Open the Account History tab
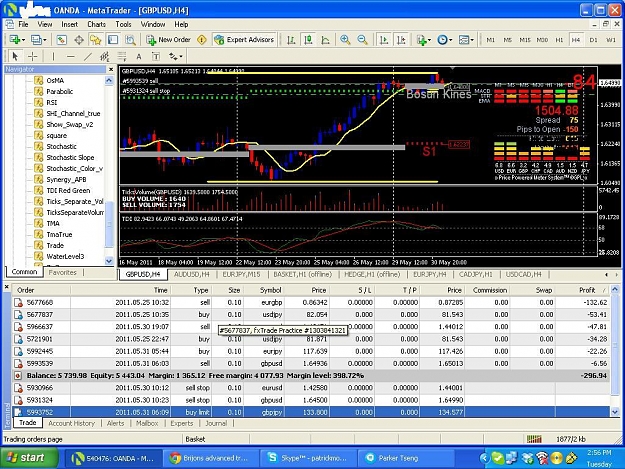 (71, 423)
